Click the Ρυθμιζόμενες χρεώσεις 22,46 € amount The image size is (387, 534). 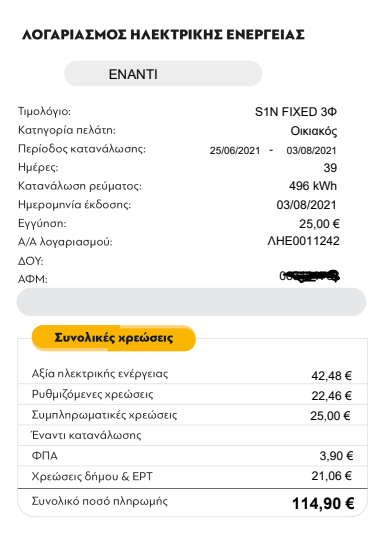click(x=331, y=396)
